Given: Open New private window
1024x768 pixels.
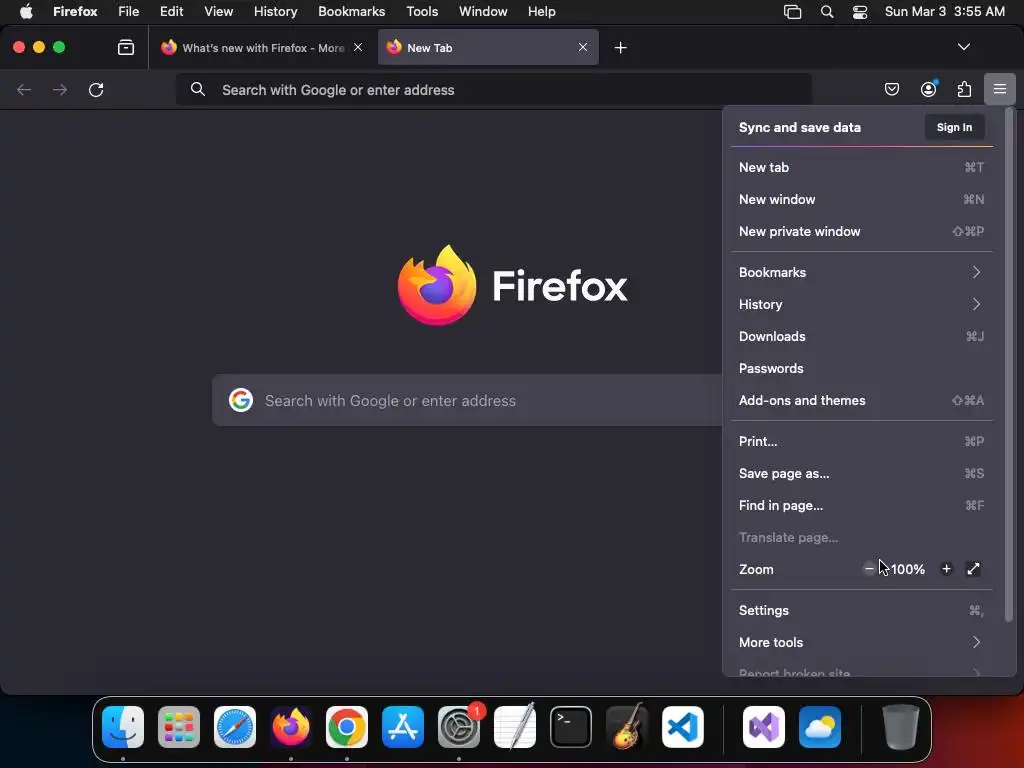Looking at the screenshot, I should (x=862, y=231).
